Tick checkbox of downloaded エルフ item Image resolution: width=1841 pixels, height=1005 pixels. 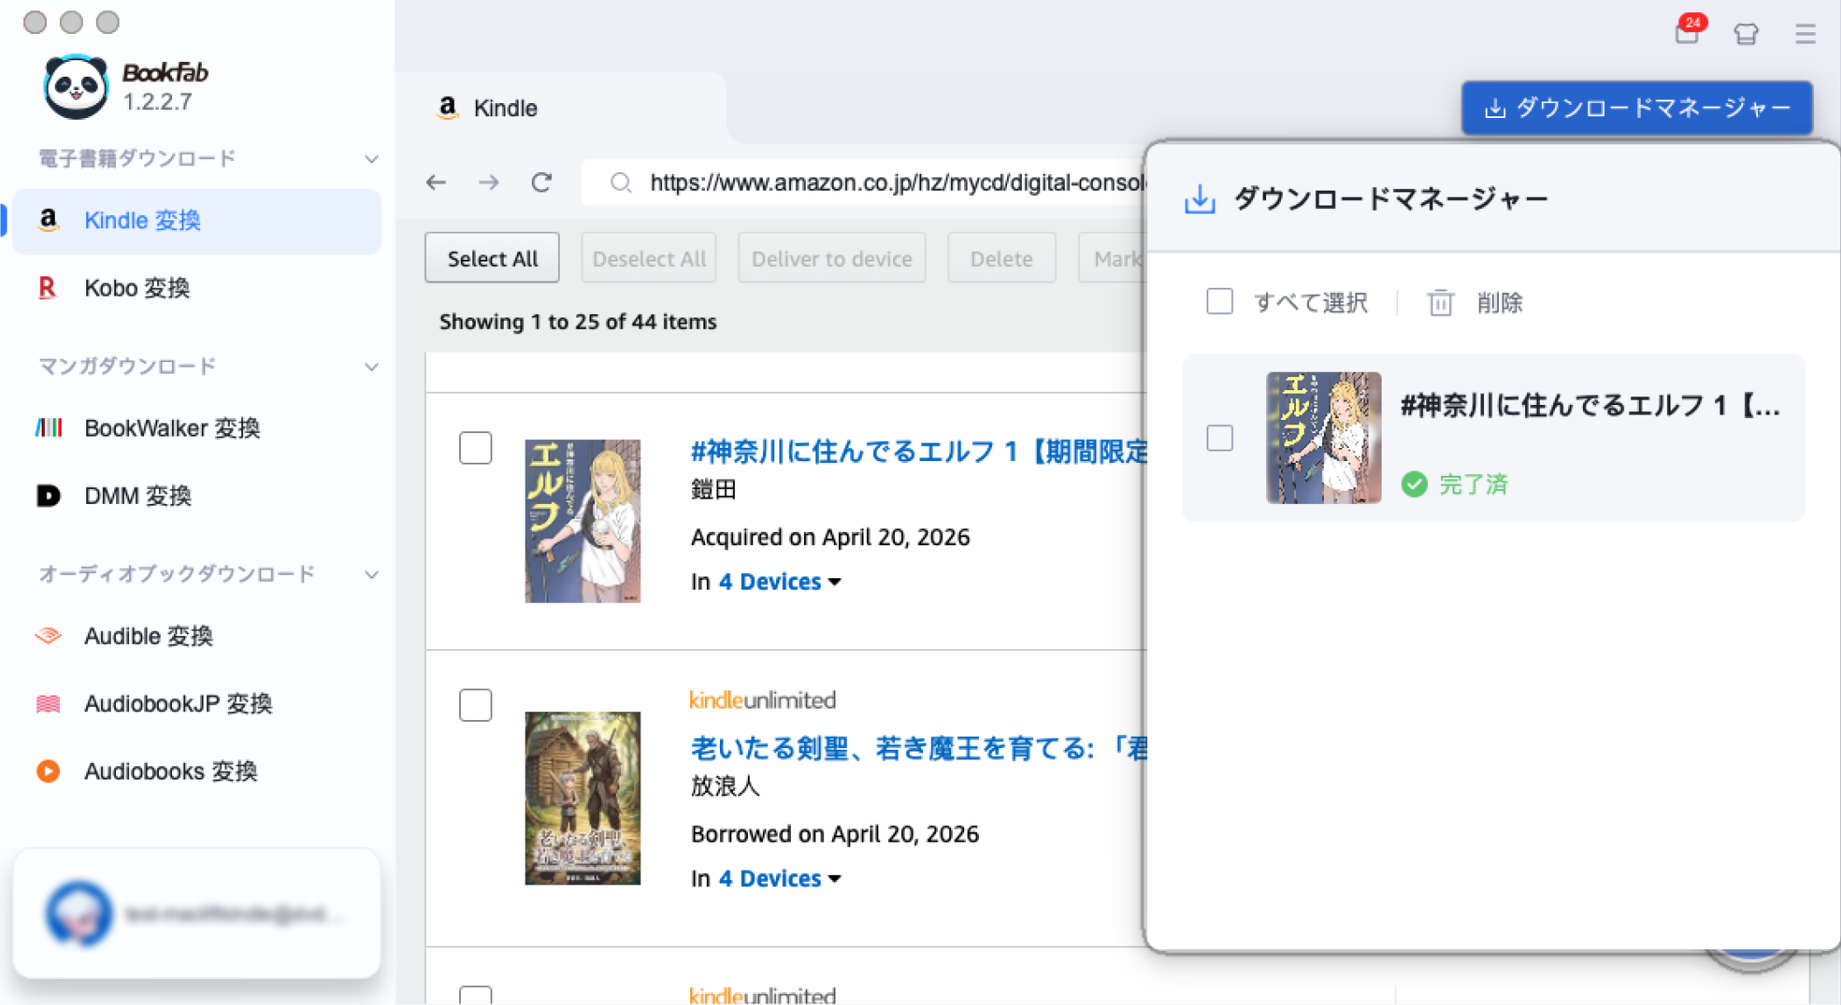[x=1220, y=438]
